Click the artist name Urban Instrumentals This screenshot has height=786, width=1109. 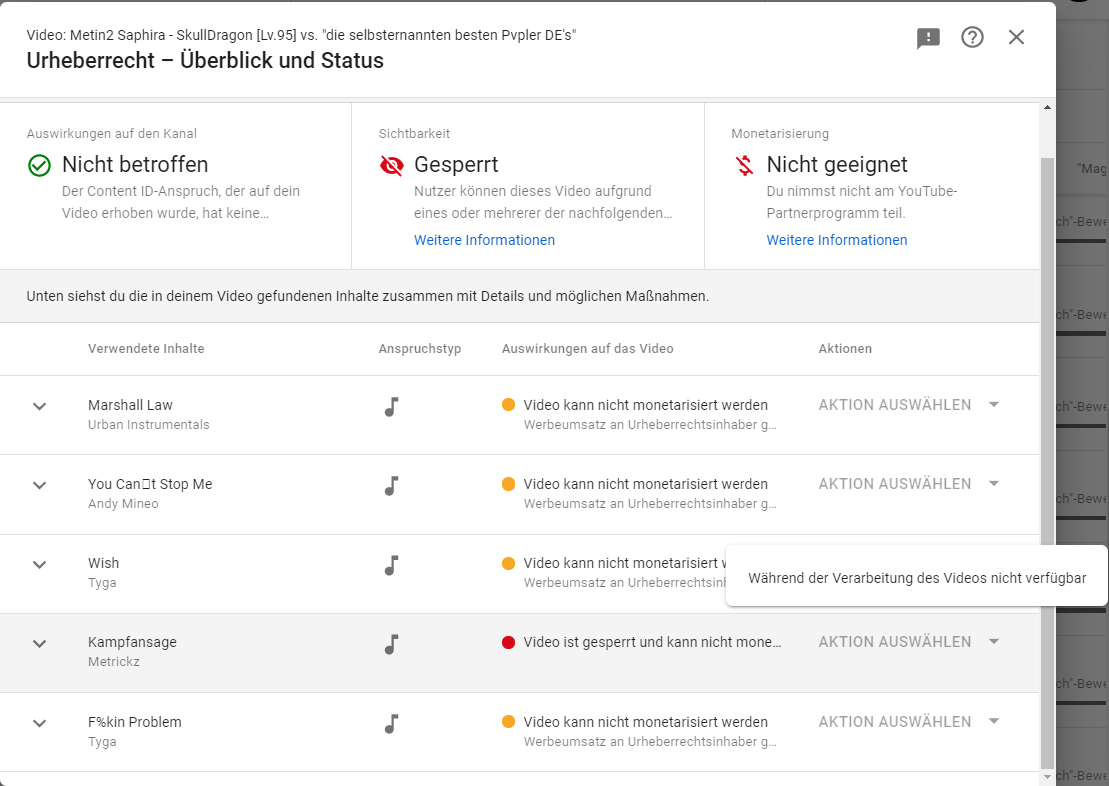(149, 425)
